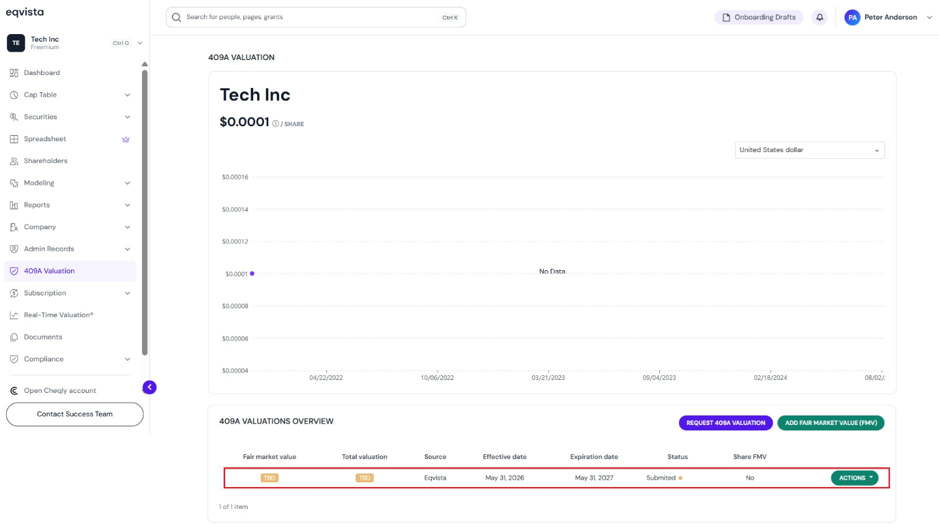Click the Cheqly account logo icon
Image resolution: width=939 pixels, height=528 pixels.
point(14,391)
